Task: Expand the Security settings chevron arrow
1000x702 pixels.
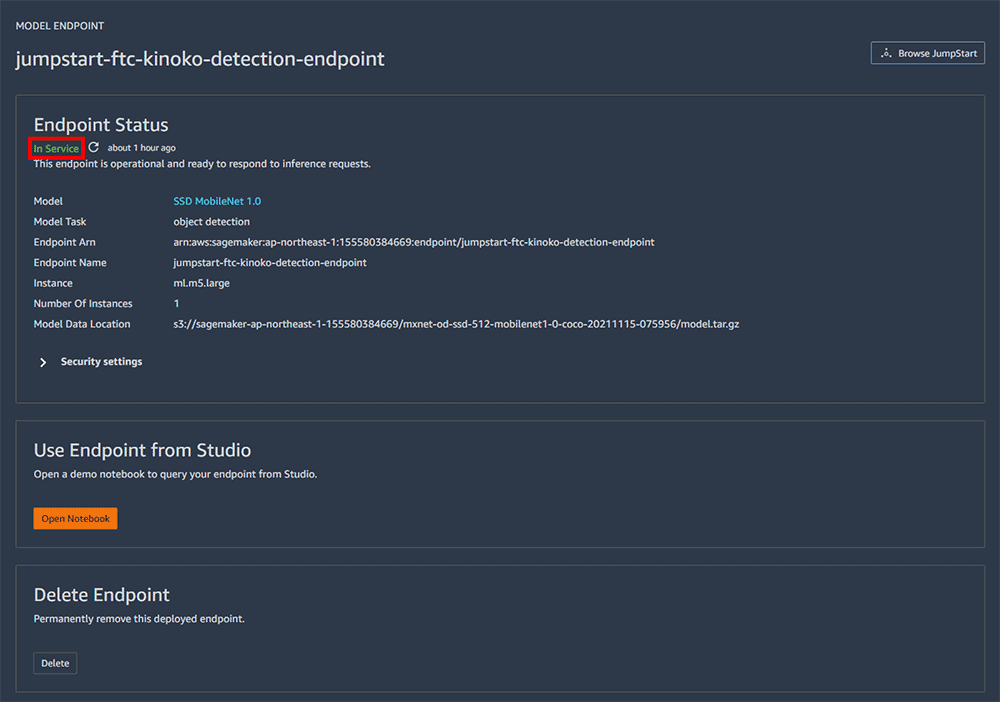Action: click(x=43, y=362)
